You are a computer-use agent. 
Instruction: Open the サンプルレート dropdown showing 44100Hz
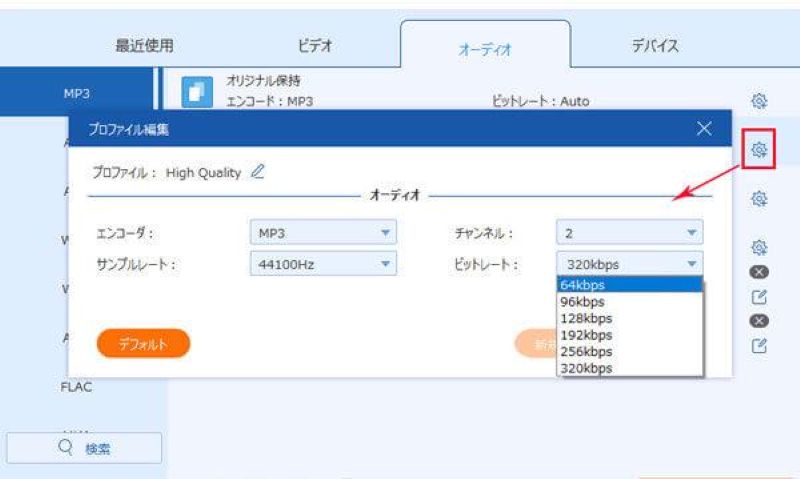pos(323,264)
